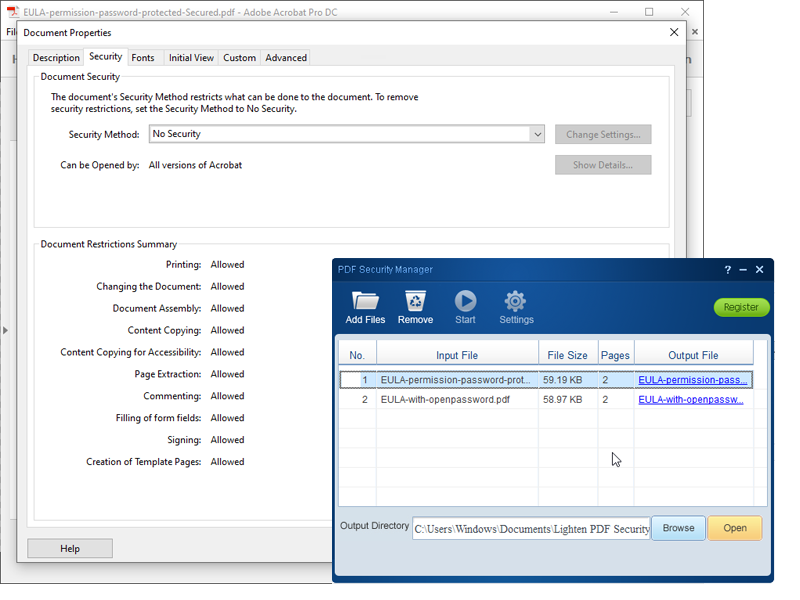The height and width of the screenshot is (600, 800).
Task: Click the Output File column header
Action: 693,355
